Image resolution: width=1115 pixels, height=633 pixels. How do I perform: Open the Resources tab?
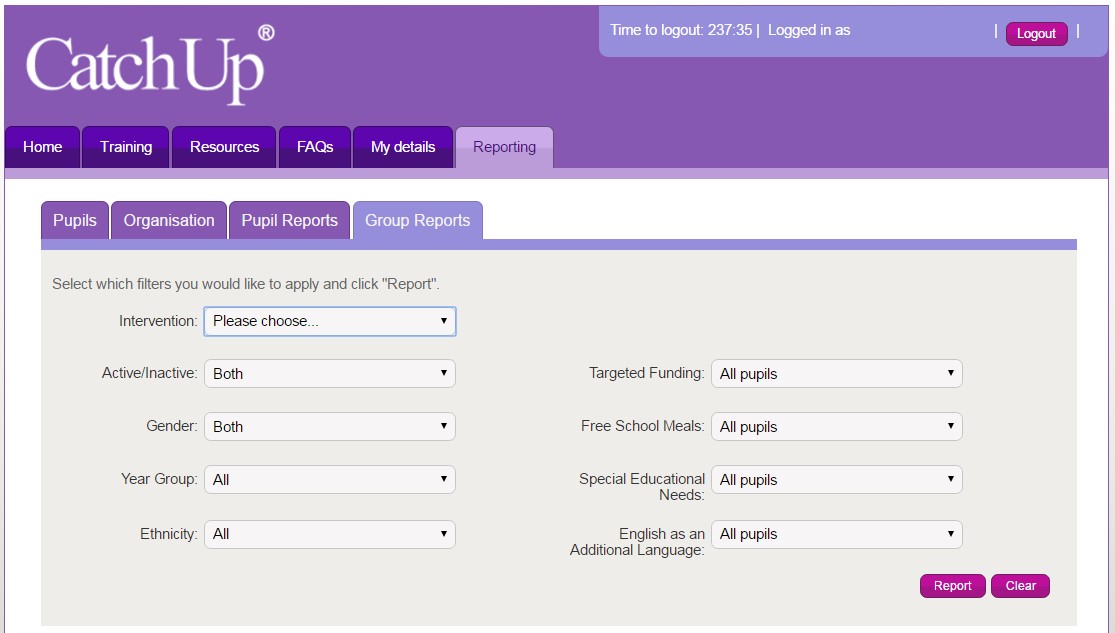point(224,147)
